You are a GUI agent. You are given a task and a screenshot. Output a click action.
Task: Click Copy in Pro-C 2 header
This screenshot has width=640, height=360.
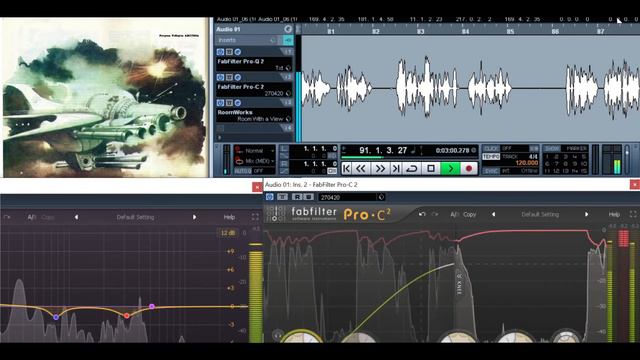pyautogui.click(x=470, y=214)
